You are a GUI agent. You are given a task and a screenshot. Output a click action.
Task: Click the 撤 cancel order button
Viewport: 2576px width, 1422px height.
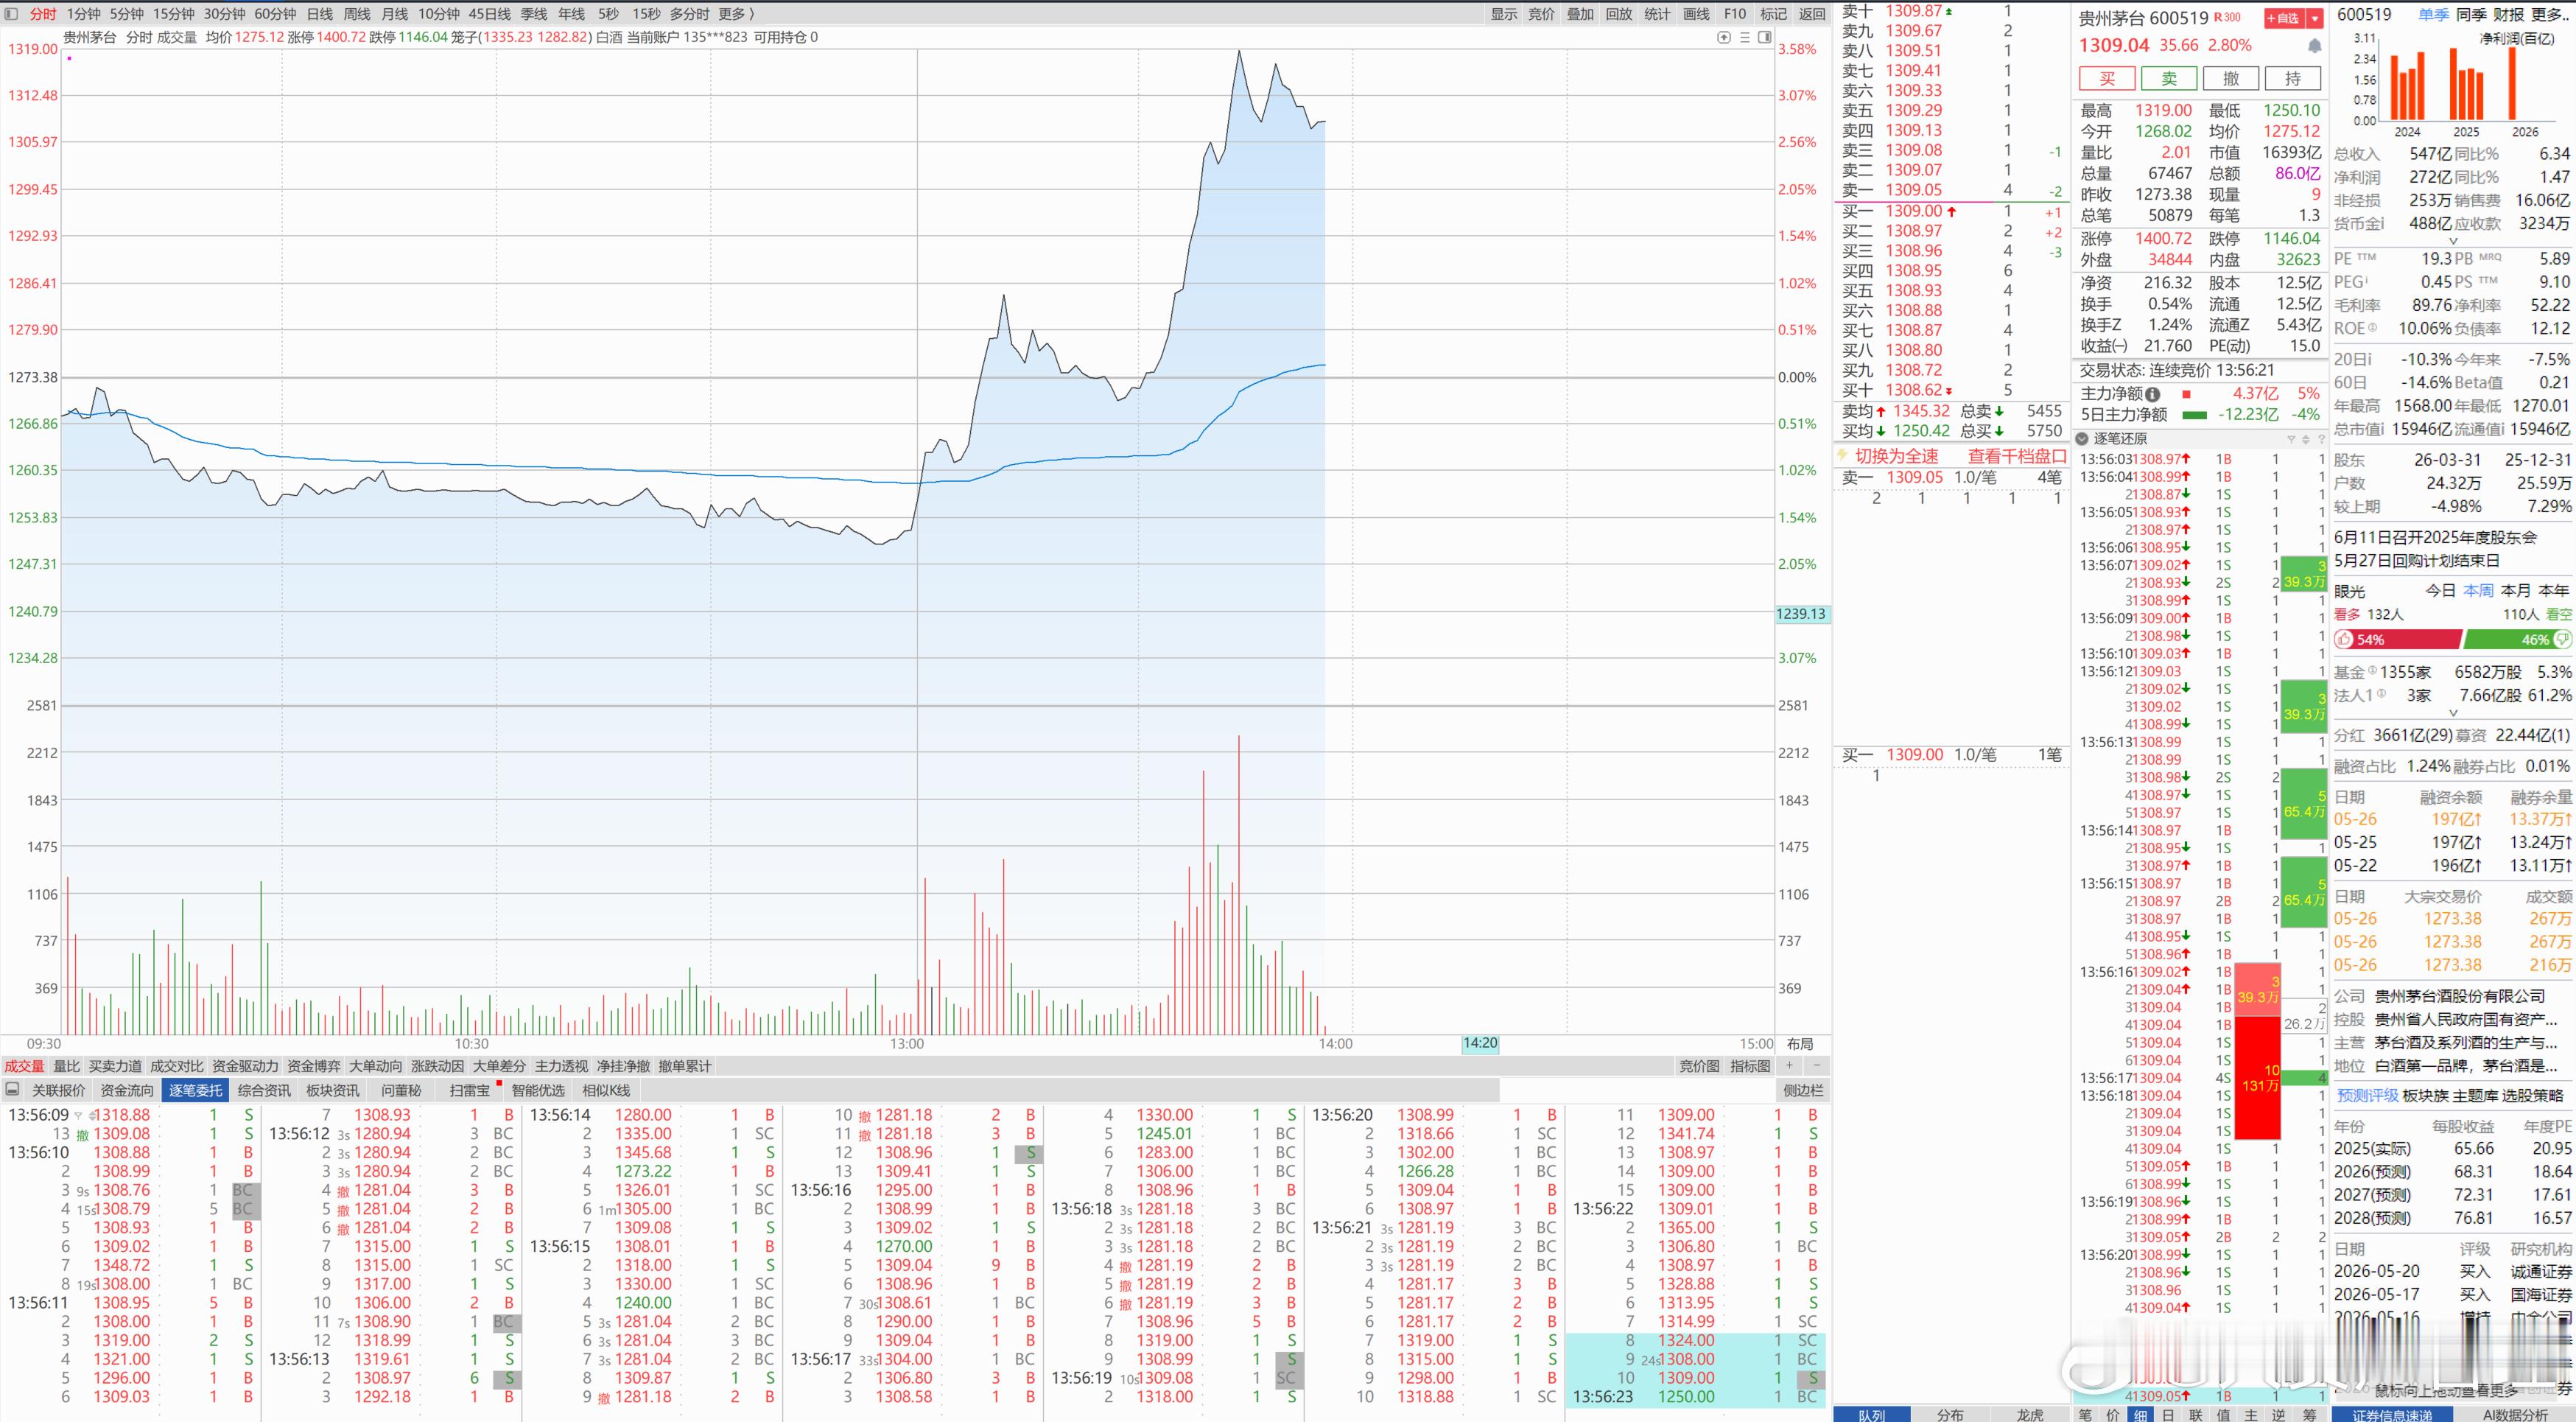click(x=2231, y=79)
